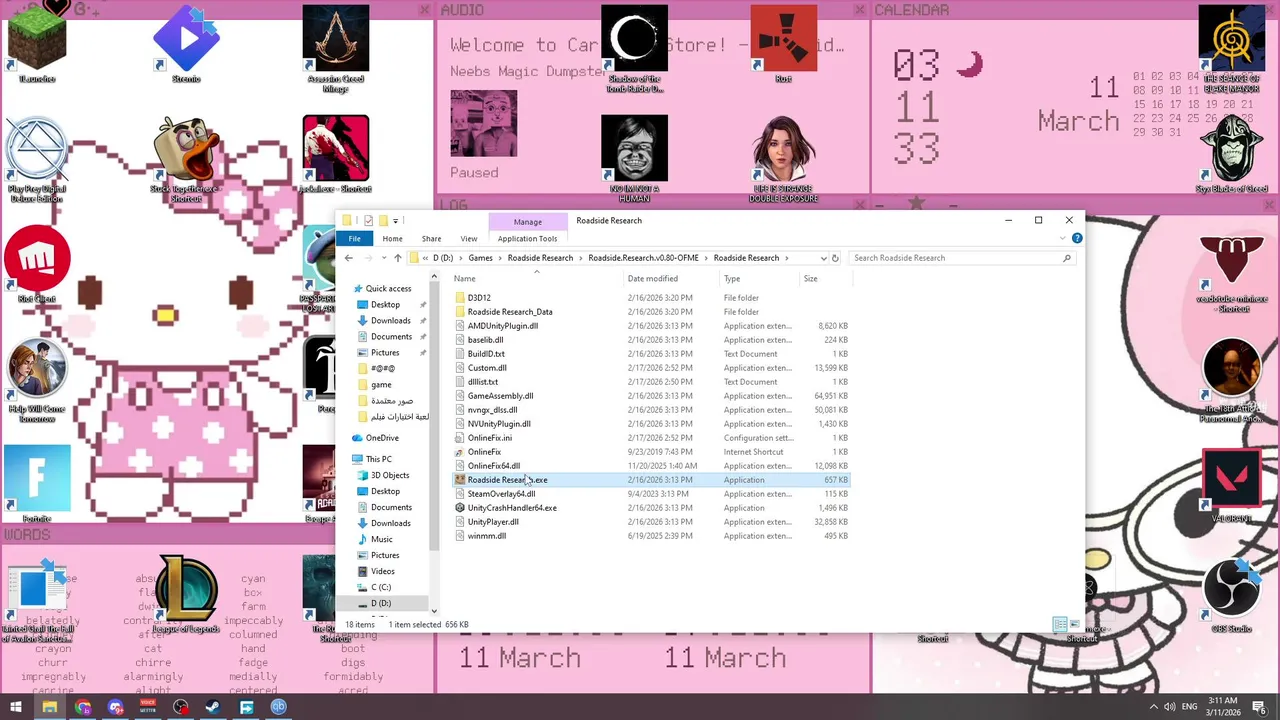Sort by Date modified column header
The width and height of the screenshot is (1280, 720).
(670, 279)
